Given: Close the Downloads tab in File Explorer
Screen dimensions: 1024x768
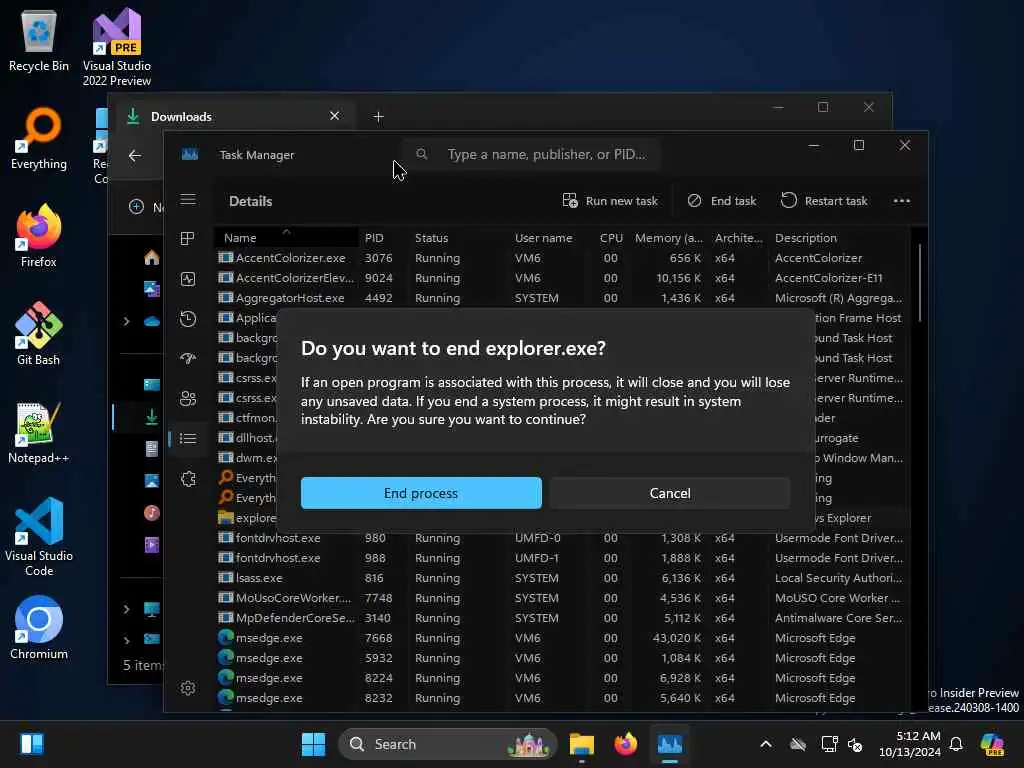Looking at the screenshot, I should pyautogui.click(x=334, y=116).
